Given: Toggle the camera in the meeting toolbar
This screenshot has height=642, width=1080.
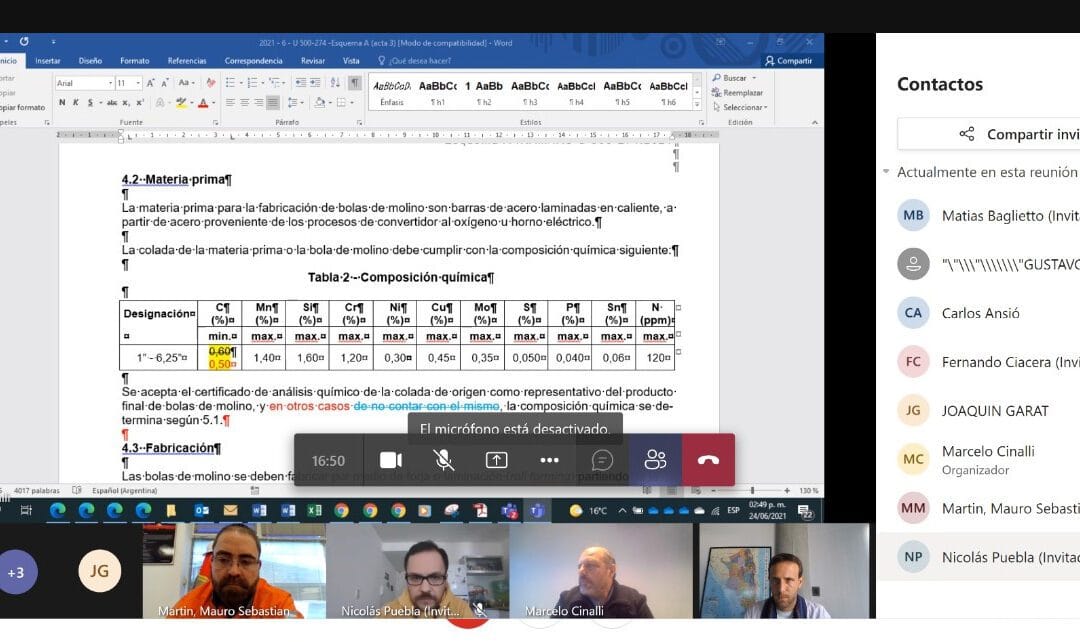Looking at the screenshot, I should coord(391,460).
